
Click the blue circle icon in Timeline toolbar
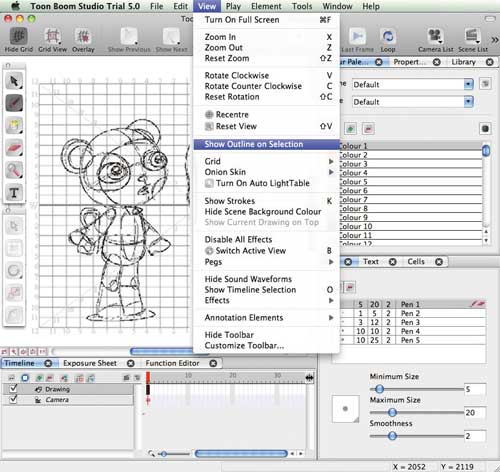(x=25, y=378)
